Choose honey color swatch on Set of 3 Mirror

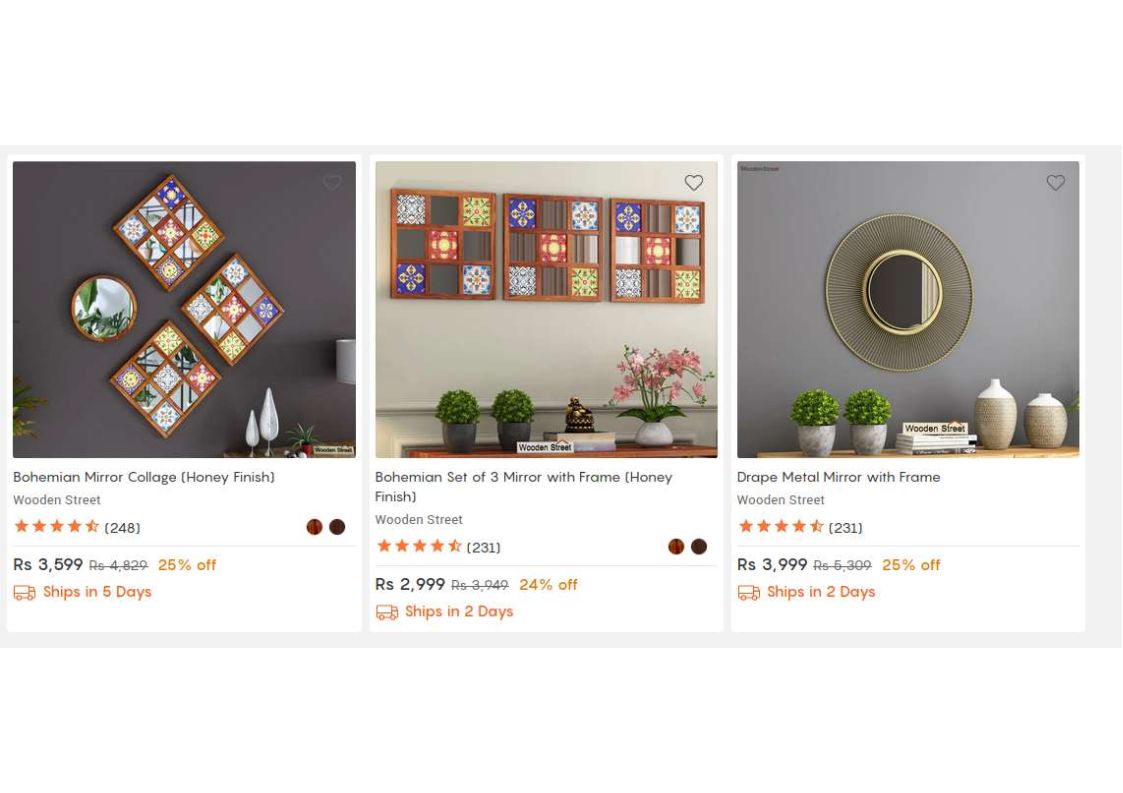(676, 547)
